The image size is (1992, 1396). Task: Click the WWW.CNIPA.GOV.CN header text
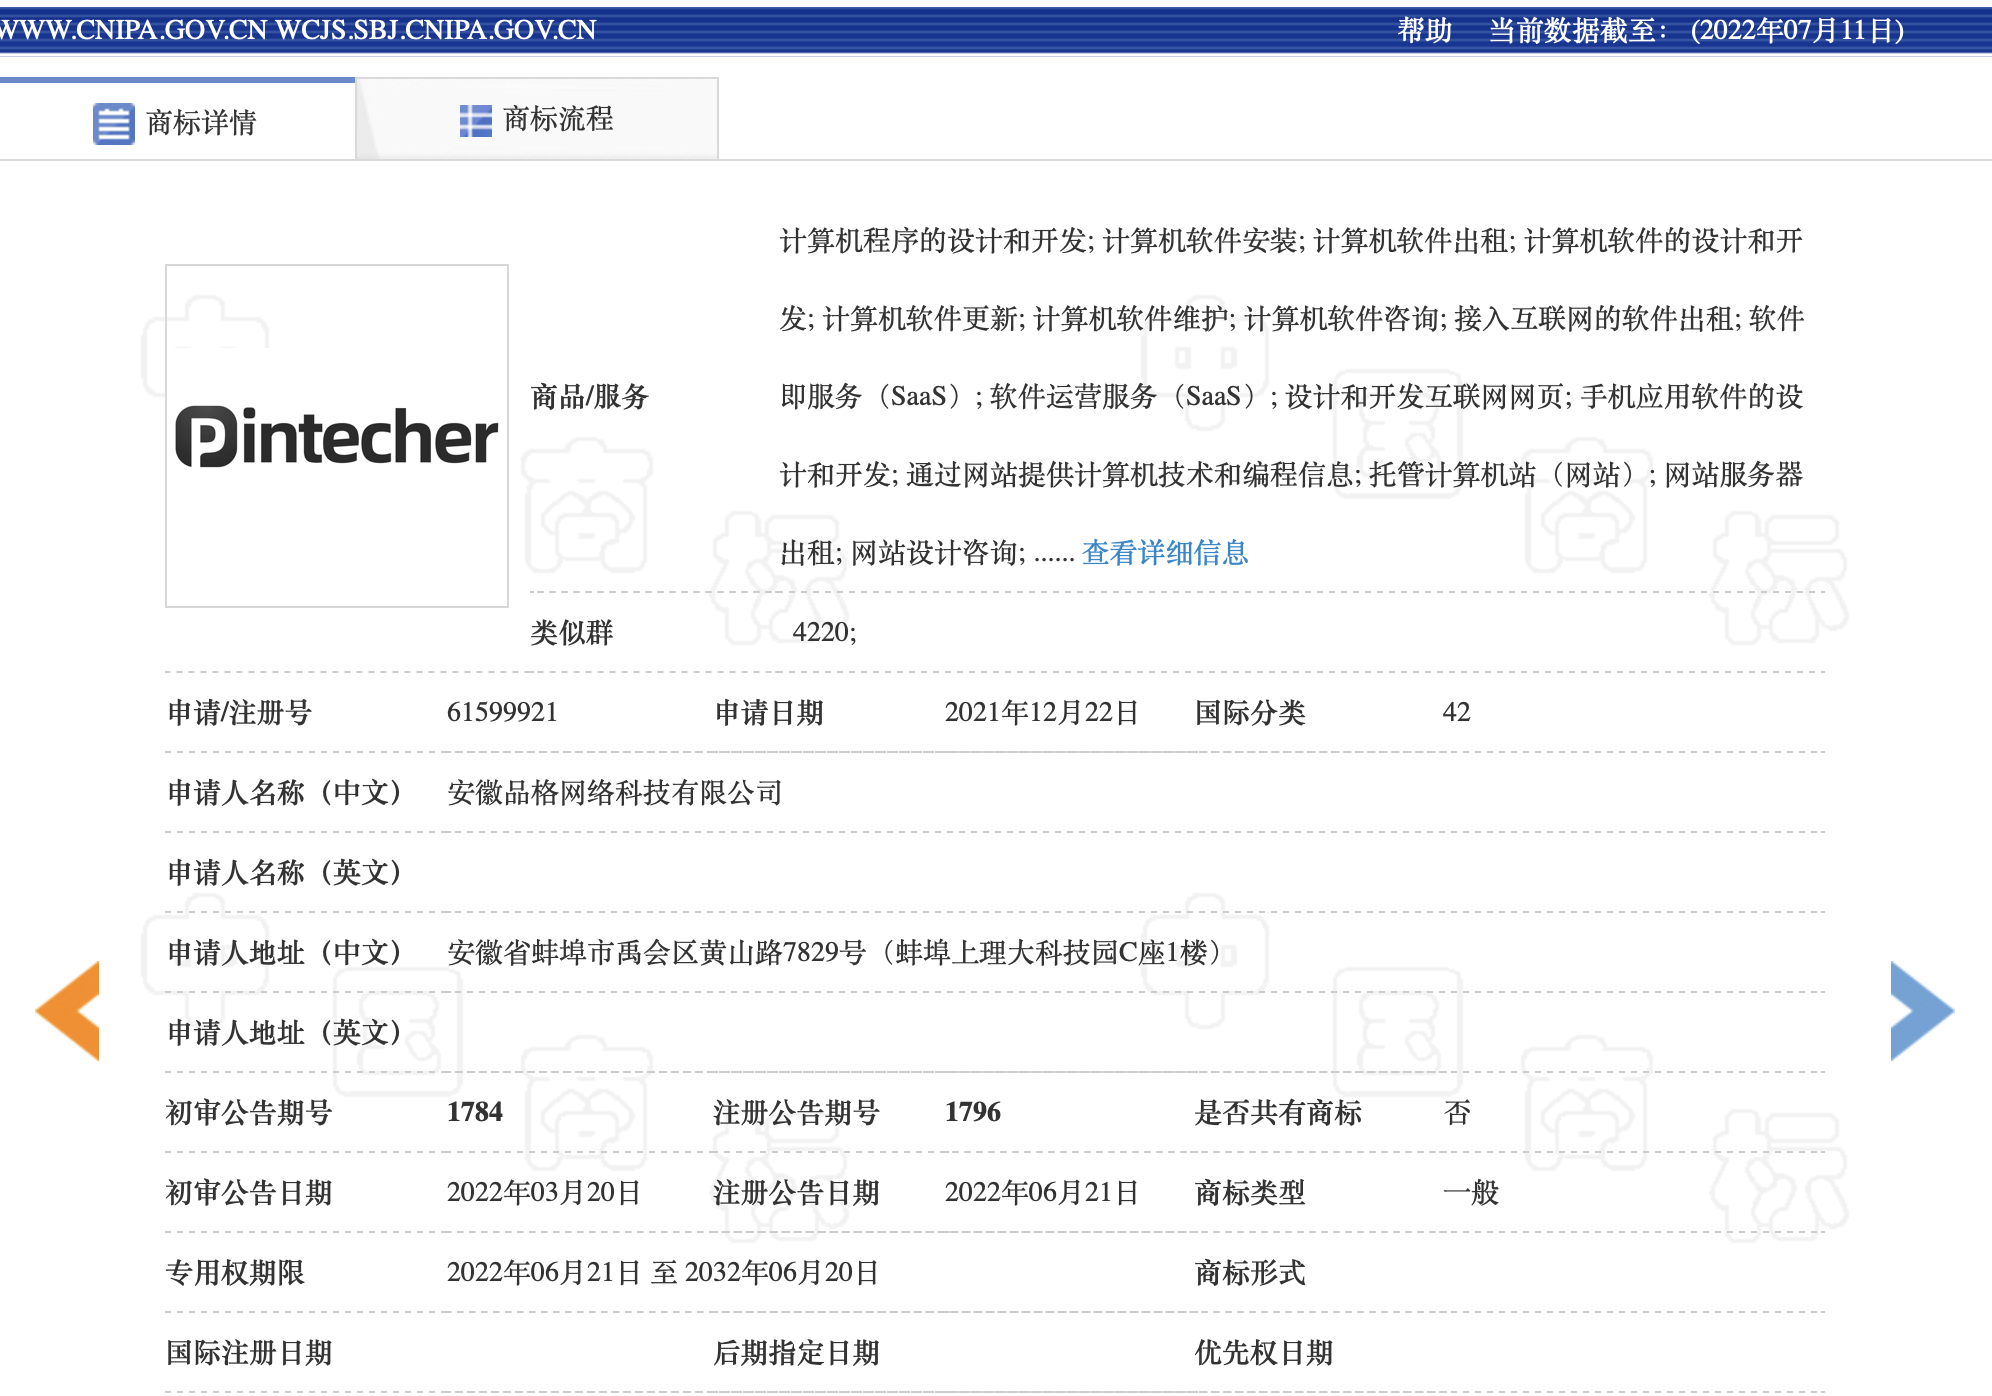(134, 30)
